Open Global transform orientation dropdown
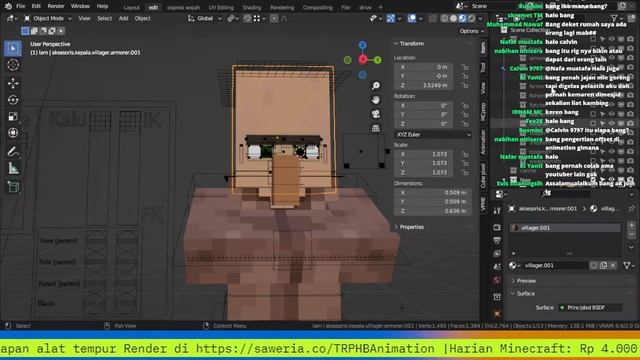Image resolution: width=640 pixels, height=360 pixels. point(204,18)
